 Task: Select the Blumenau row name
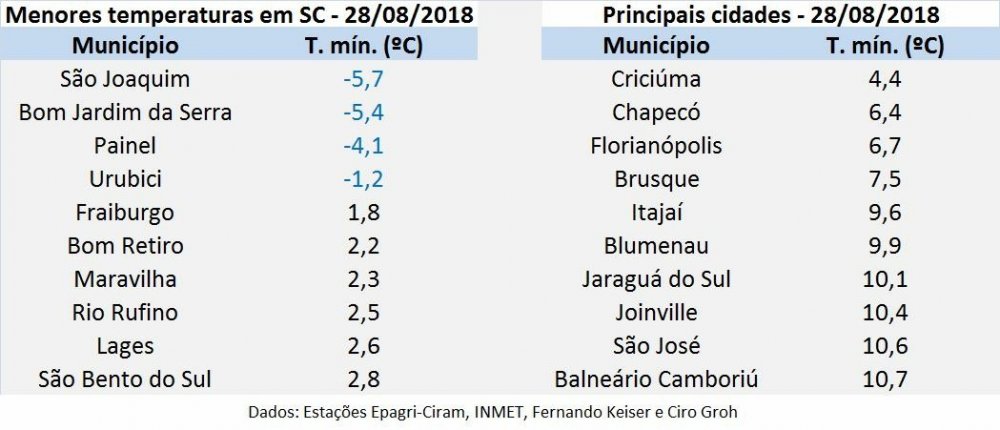(656, 246)
